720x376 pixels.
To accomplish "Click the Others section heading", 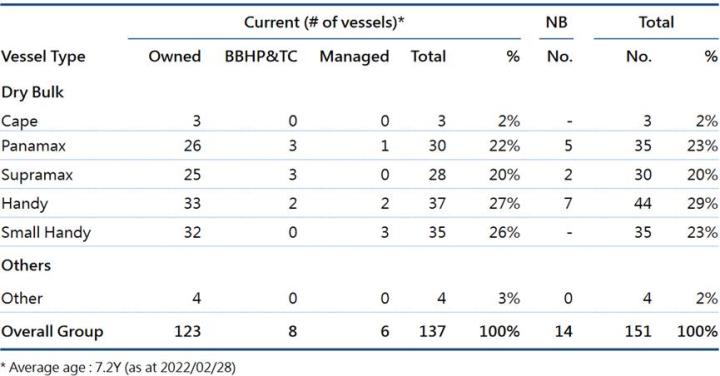I will click(x=26, y=265).
